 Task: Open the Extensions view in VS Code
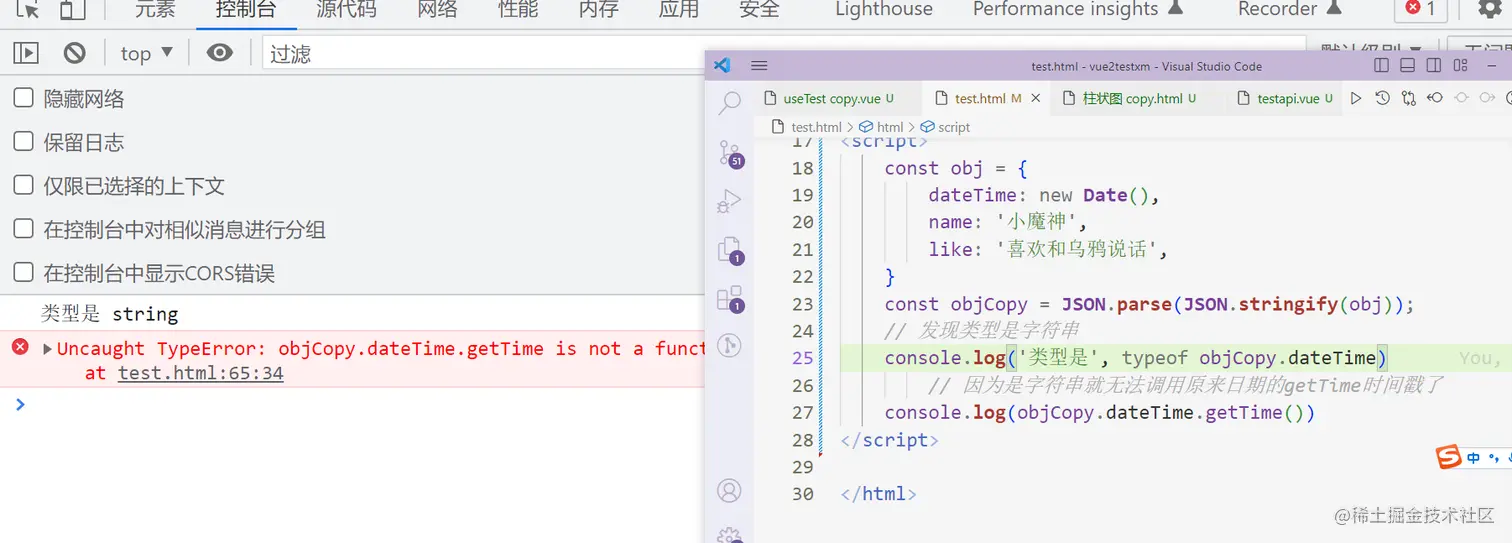(x=730, y=299)
